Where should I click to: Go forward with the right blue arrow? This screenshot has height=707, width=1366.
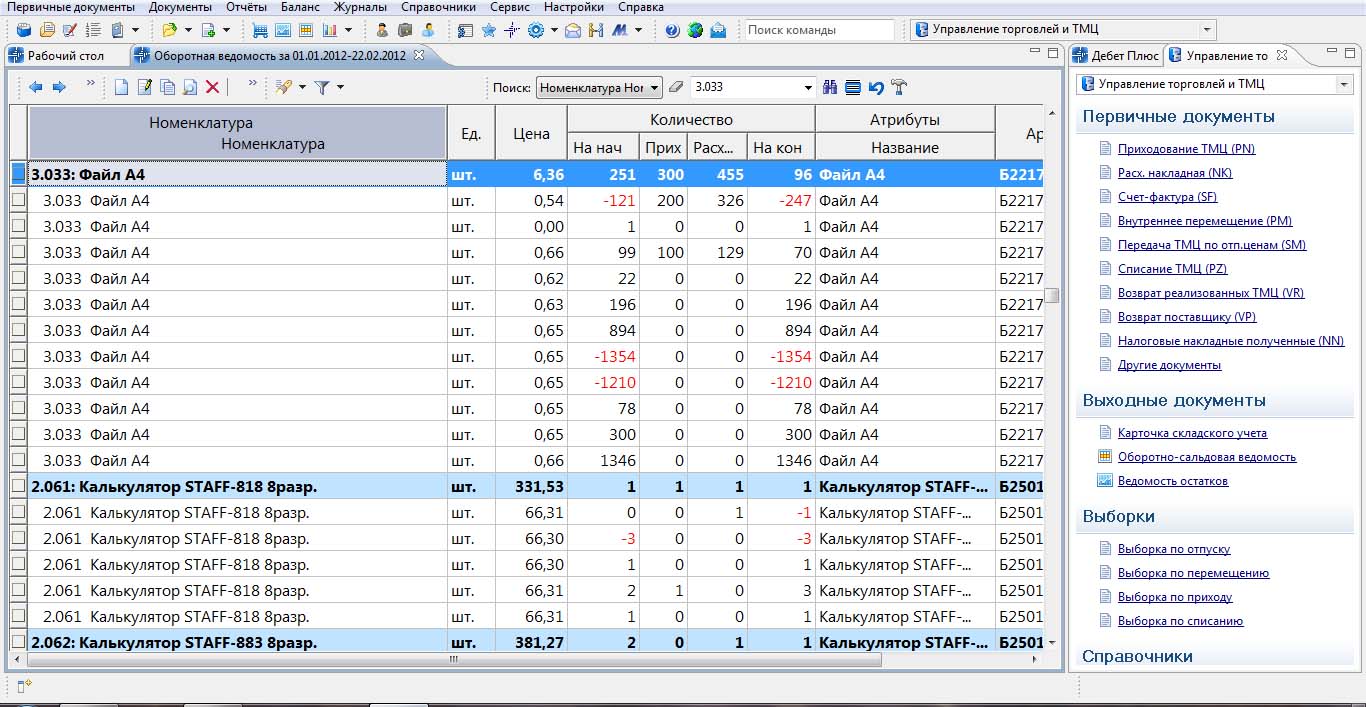pos(59,87)
